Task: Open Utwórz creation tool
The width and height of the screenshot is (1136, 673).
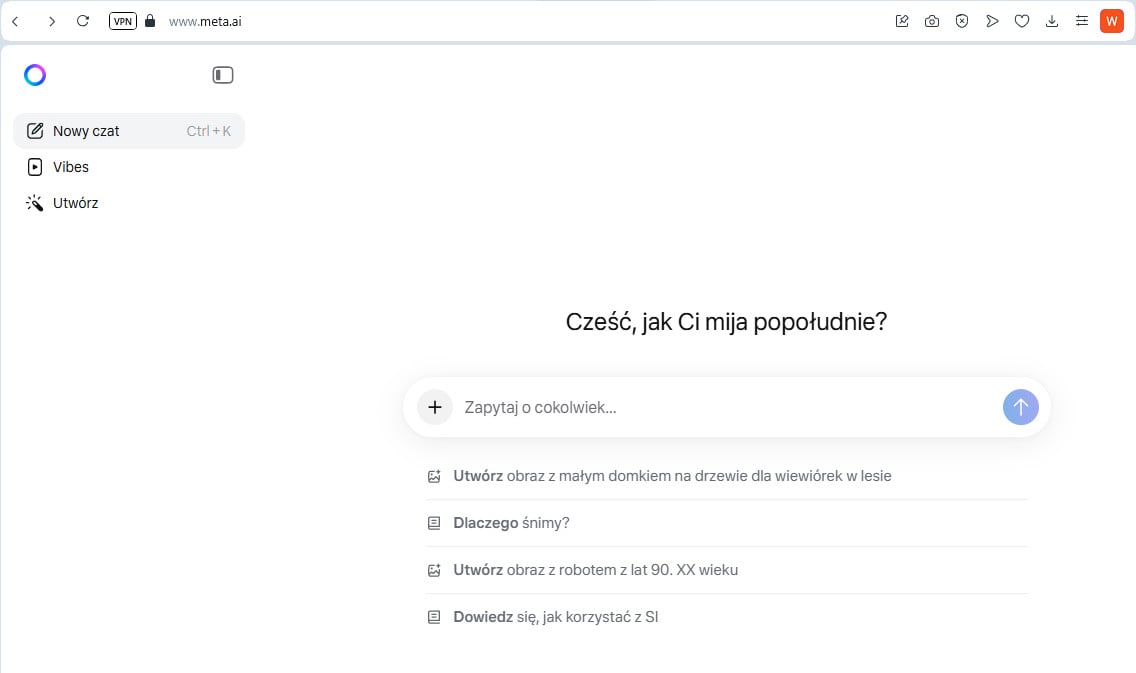Action: coord(75,203)
